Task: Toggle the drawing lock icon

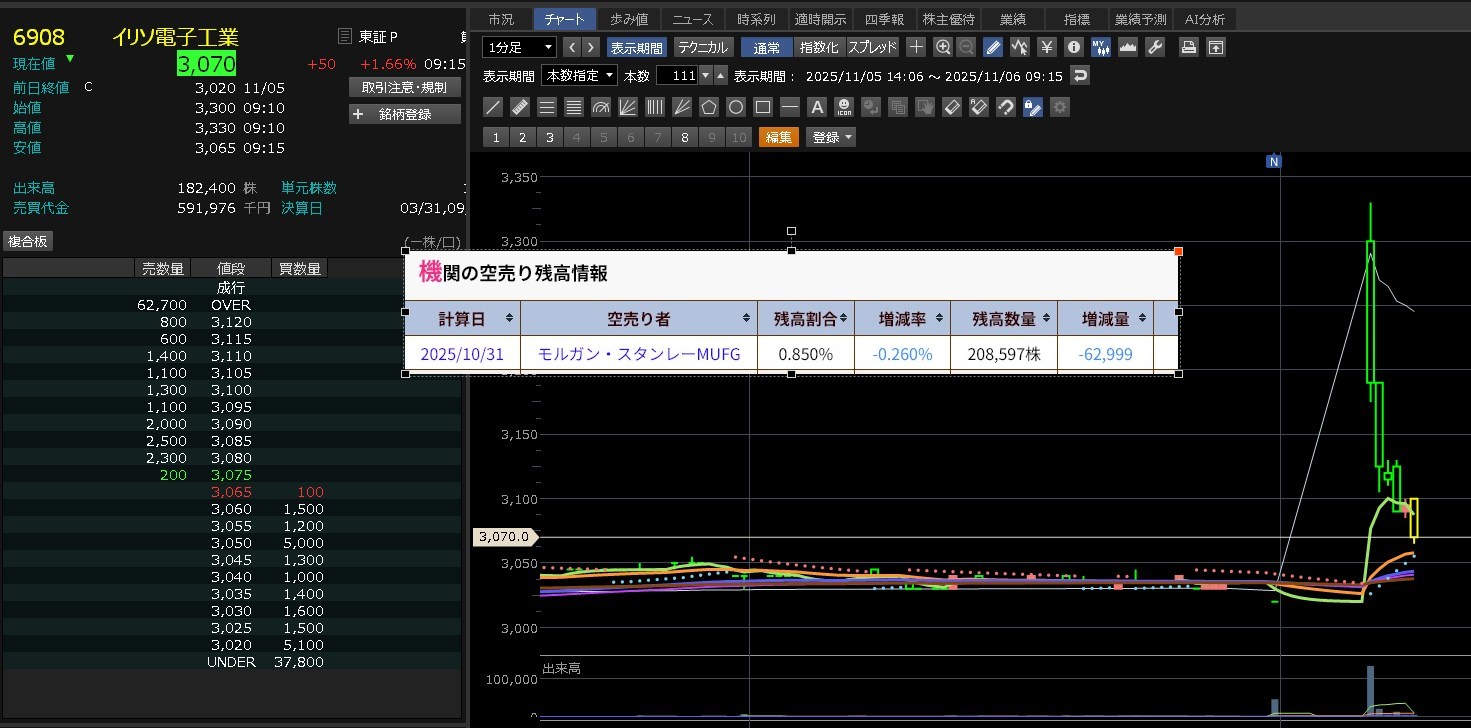Action: (x=1033, y=107)
